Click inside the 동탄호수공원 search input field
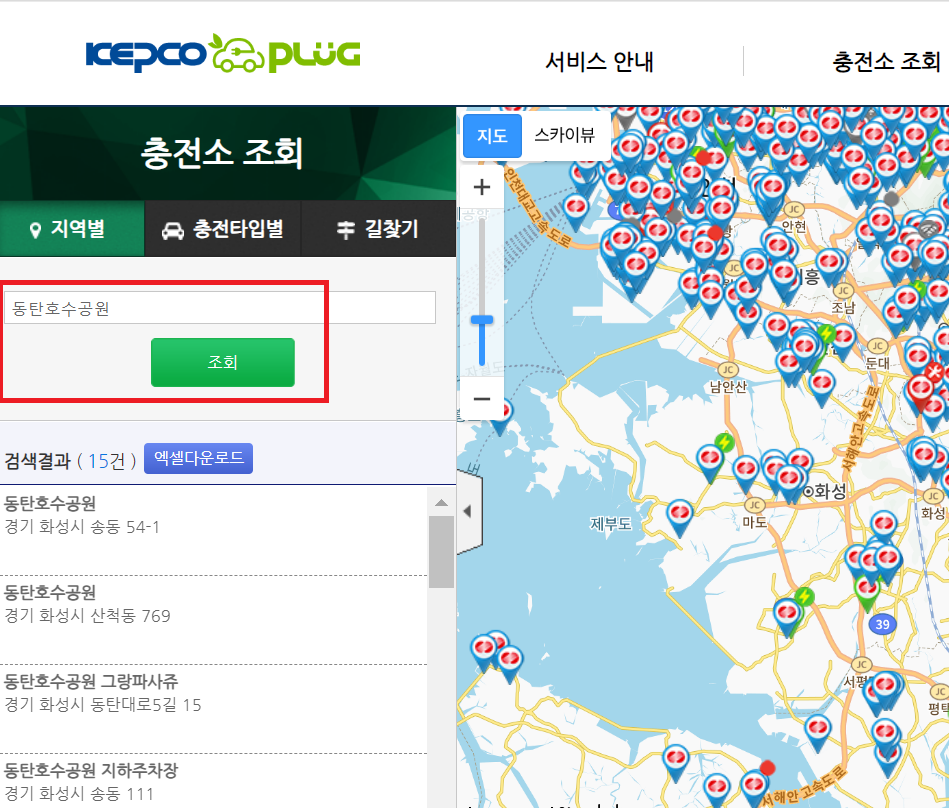Image resolution: width=949 pixels, height=808 pixels. pyautogui.click(x=220, y=307)
